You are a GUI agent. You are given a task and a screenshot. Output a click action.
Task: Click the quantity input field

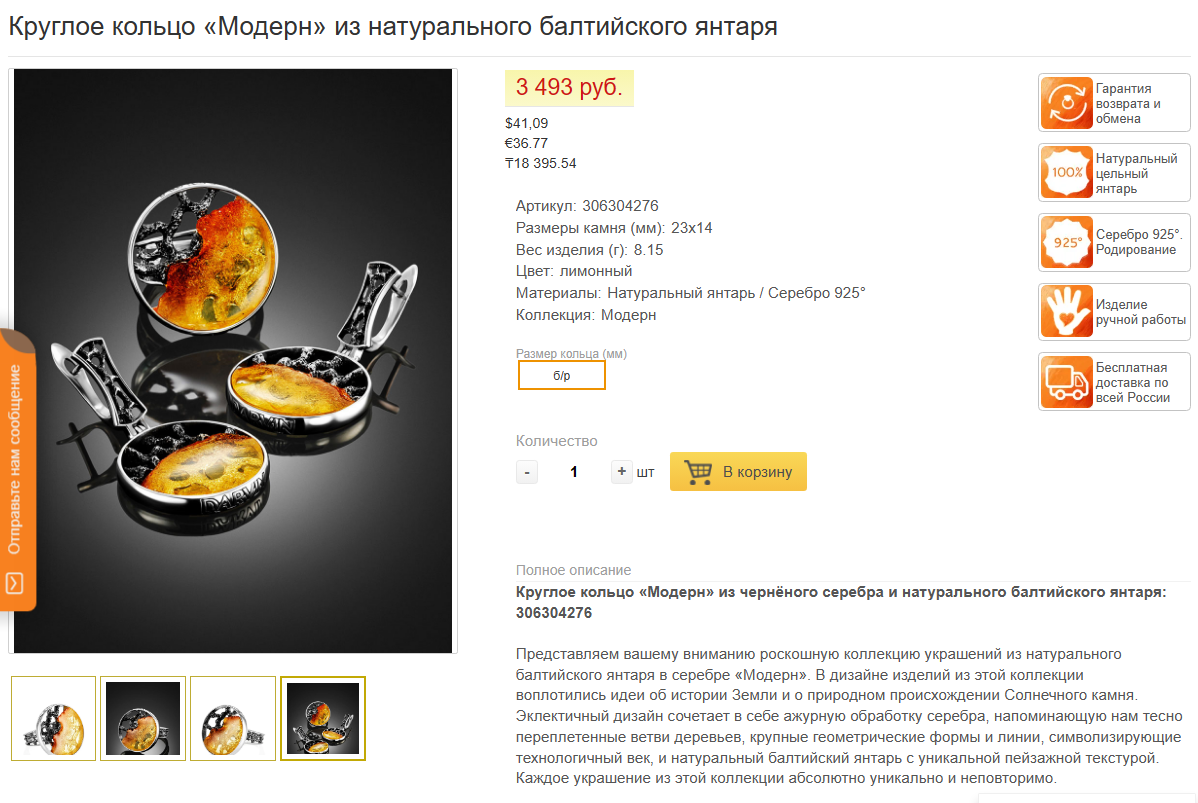(x=574, y=472)
